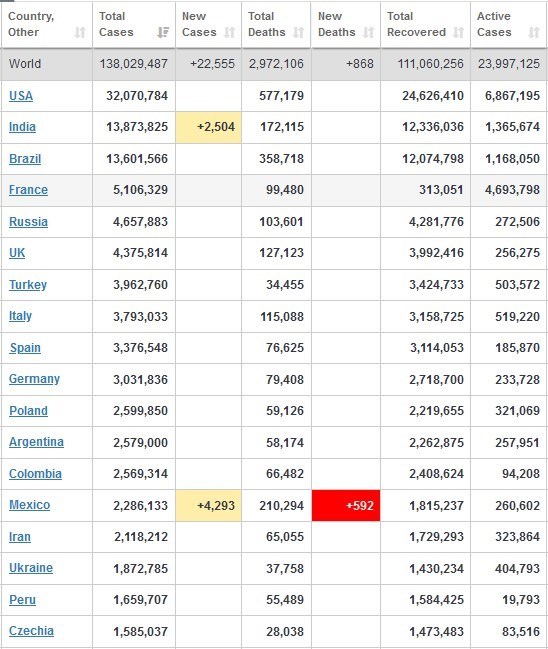The image size is (548, 649).
Task: Sort table by New Cases icon
Action: pos(230,32)
